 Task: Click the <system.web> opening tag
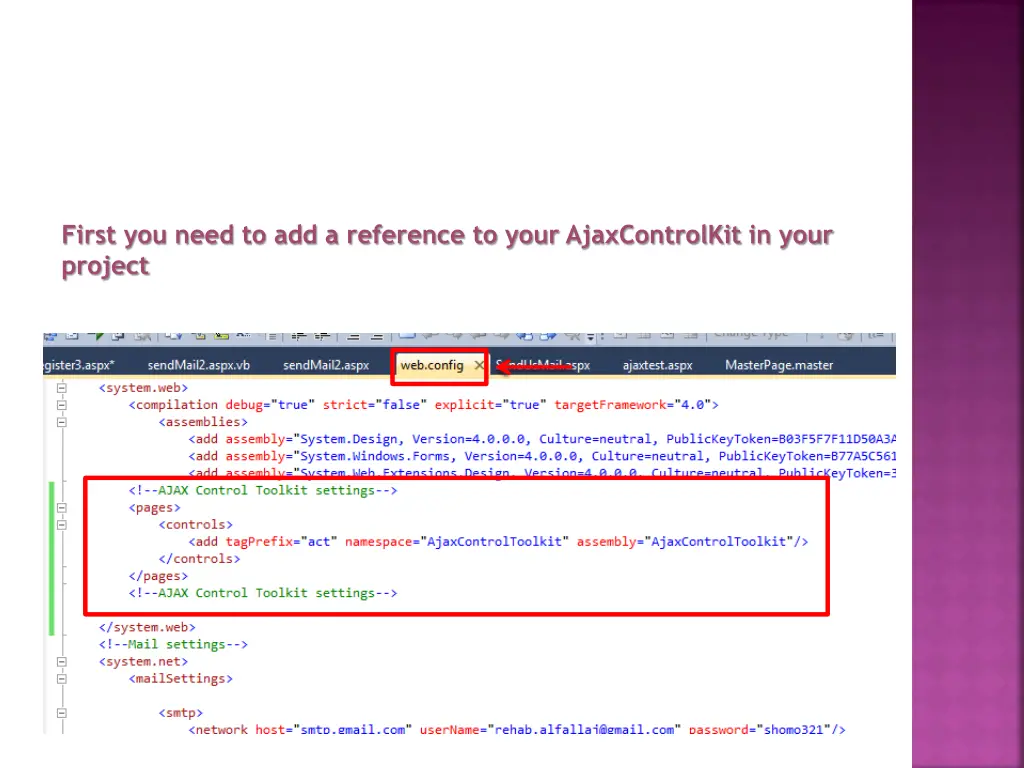[143, 388]
